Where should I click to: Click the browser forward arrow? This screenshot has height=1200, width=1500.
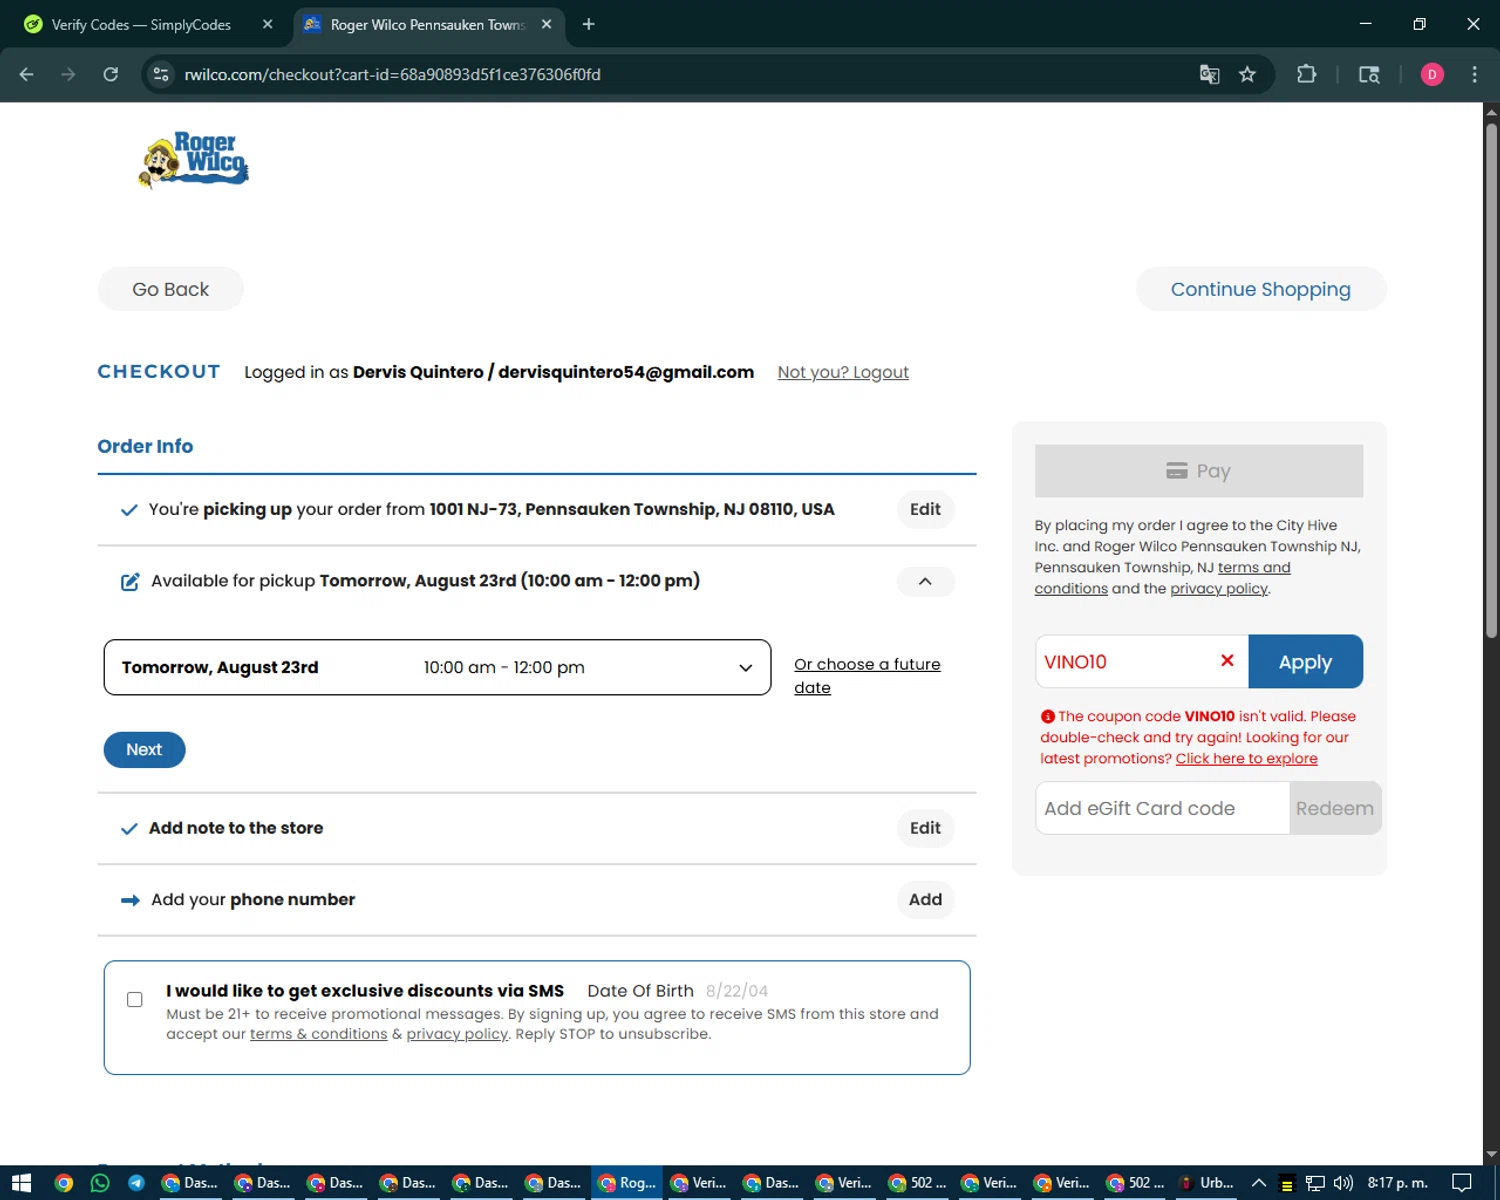pos(68,74)
